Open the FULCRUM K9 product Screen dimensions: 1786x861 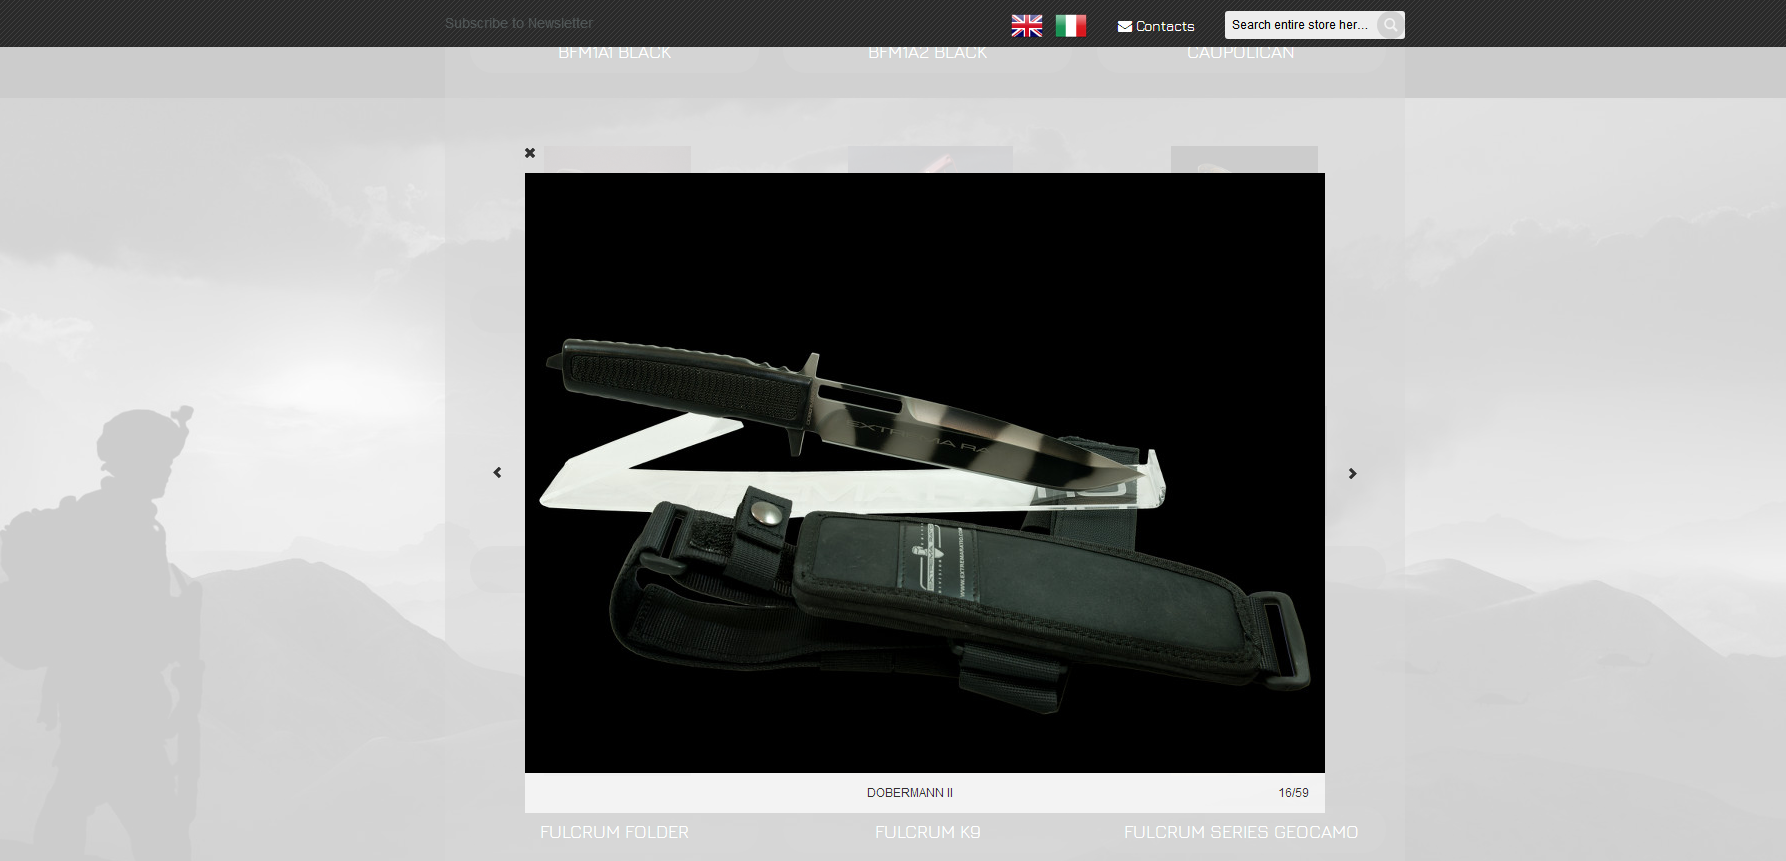[928, 832]
